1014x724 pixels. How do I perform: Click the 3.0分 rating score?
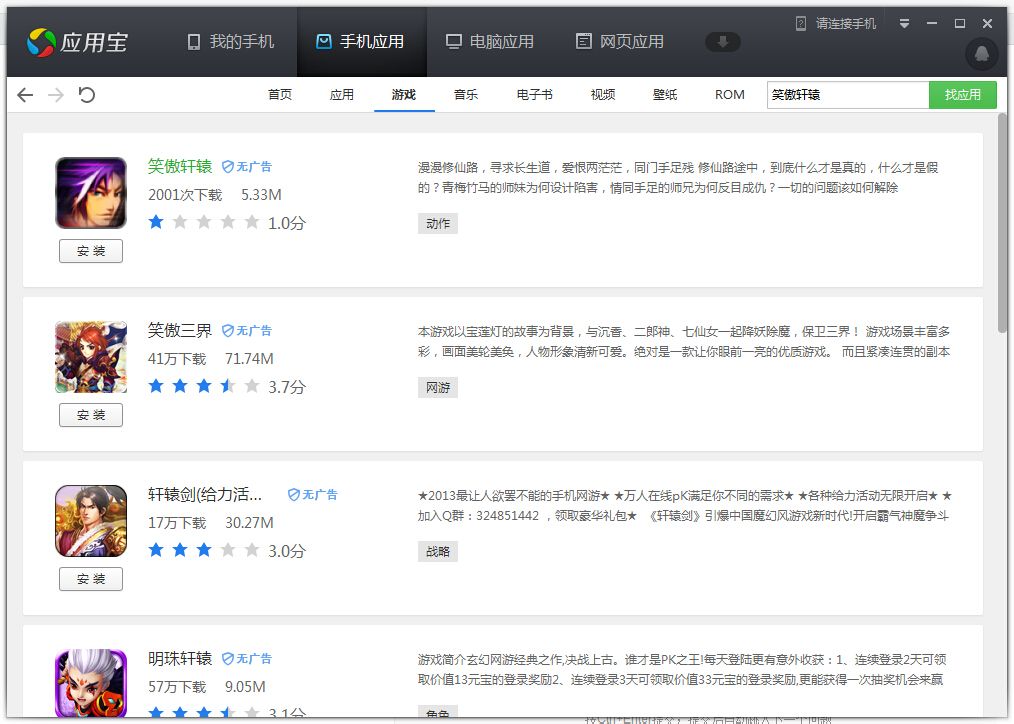(286, 552)
